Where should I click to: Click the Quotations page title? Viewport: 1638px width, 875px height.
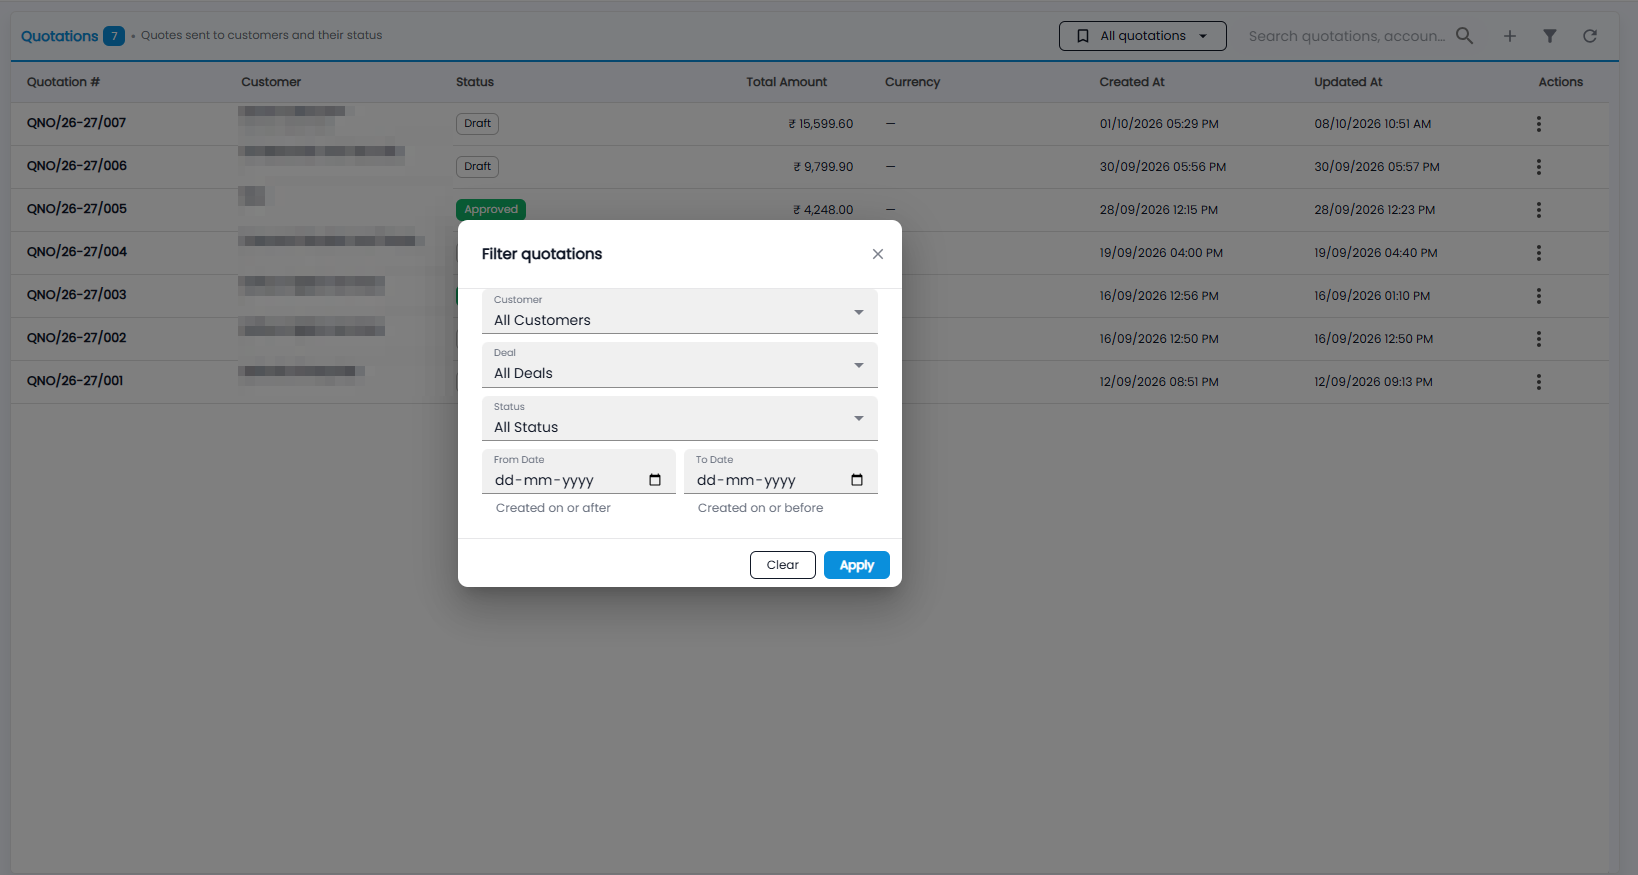[x=60, y=36]
